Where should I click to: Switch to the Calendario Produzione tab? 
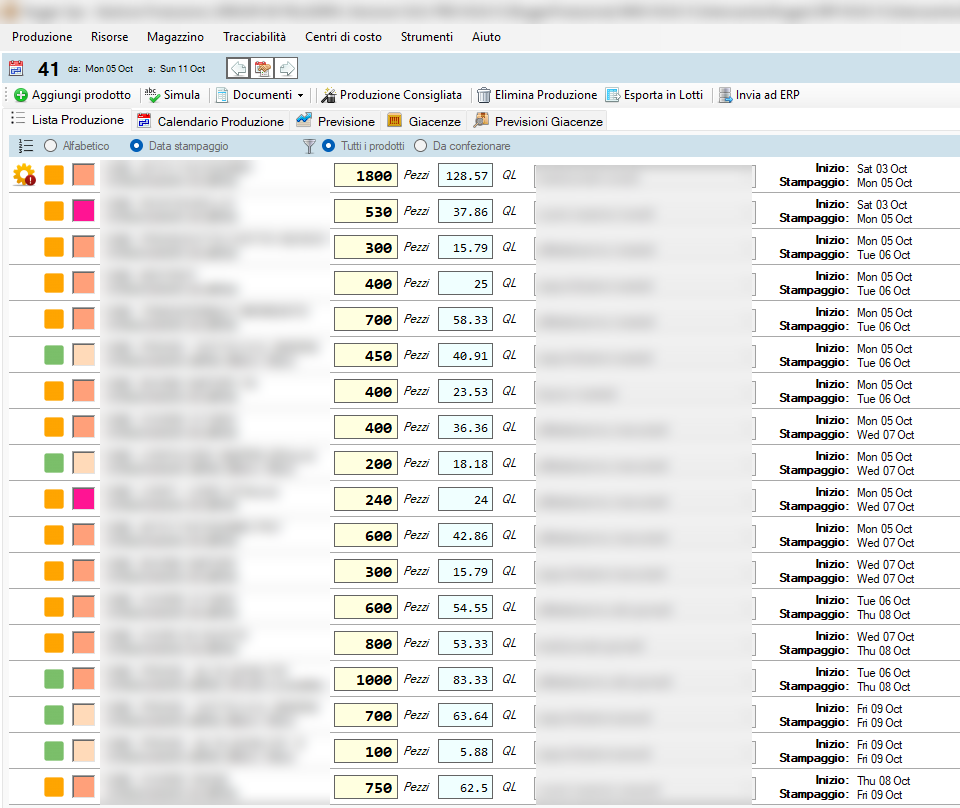(x=211, y=121)
